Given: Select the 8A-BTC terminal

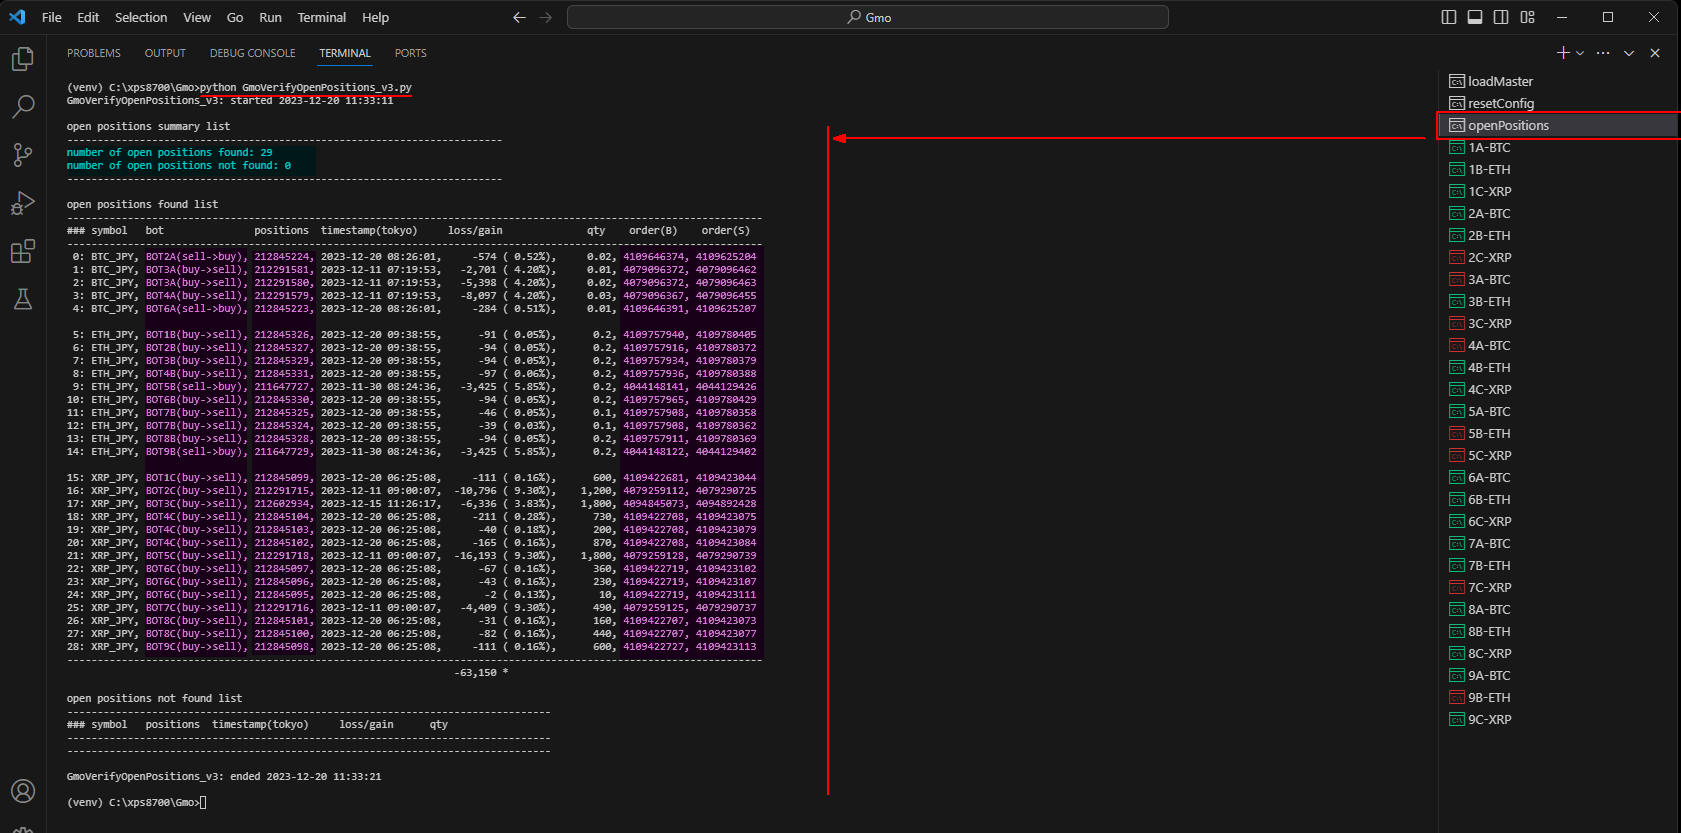Looking at the screenshot, I should (x=1559, y=609).
